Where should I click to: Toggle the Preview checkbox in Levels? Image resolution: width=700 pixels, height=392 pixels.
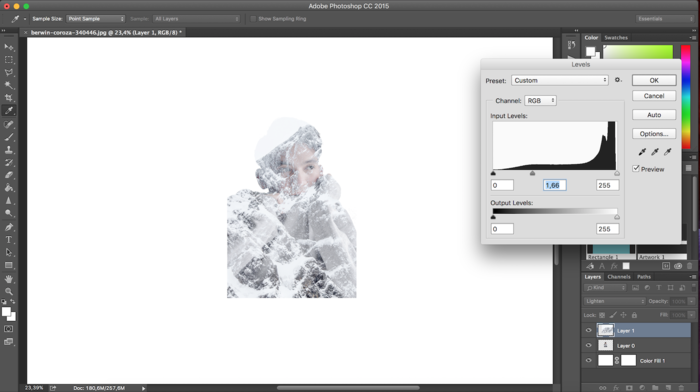click(636, 168)
